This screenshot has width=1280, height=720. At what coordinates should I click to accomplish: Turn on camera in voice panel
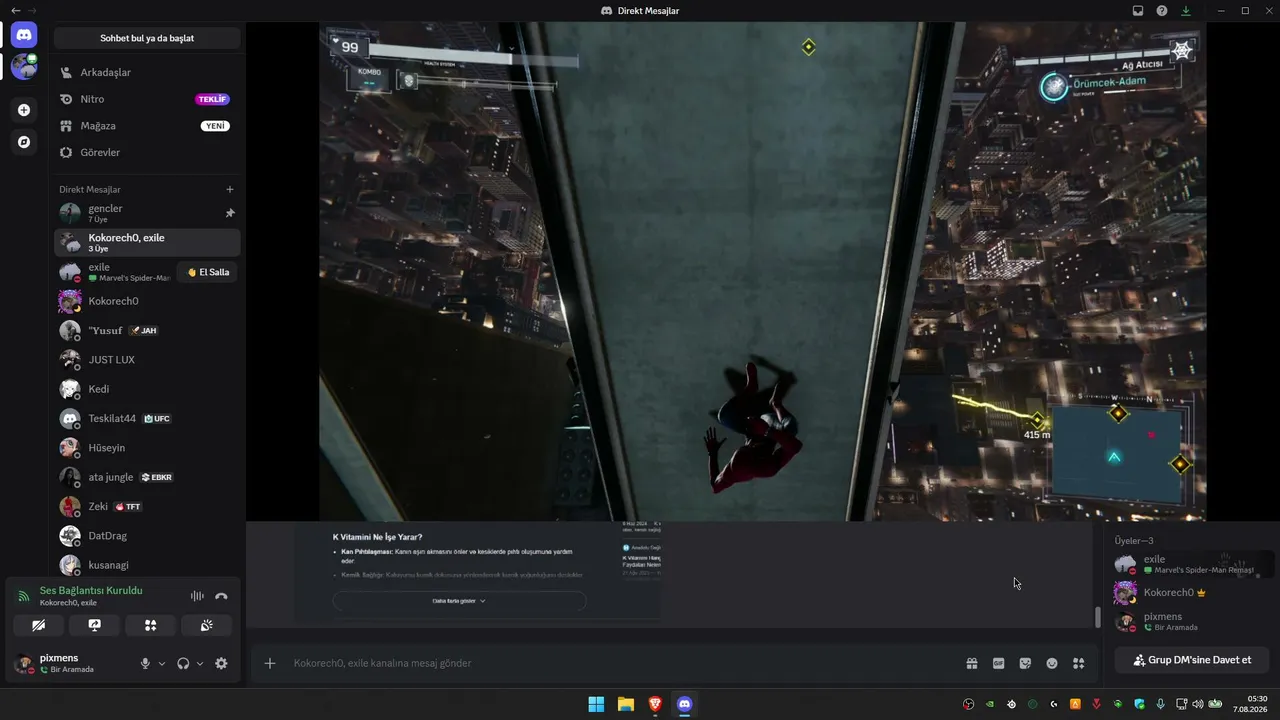(39, 625)
